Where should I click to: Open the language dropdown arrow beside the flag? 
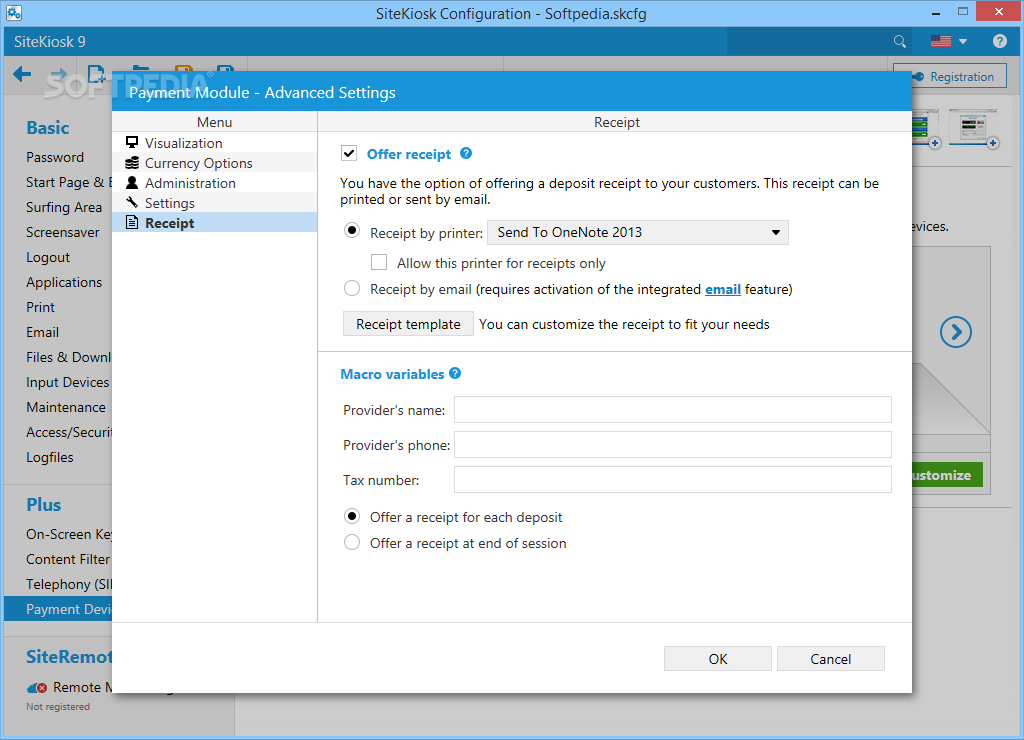coord(963,42)
